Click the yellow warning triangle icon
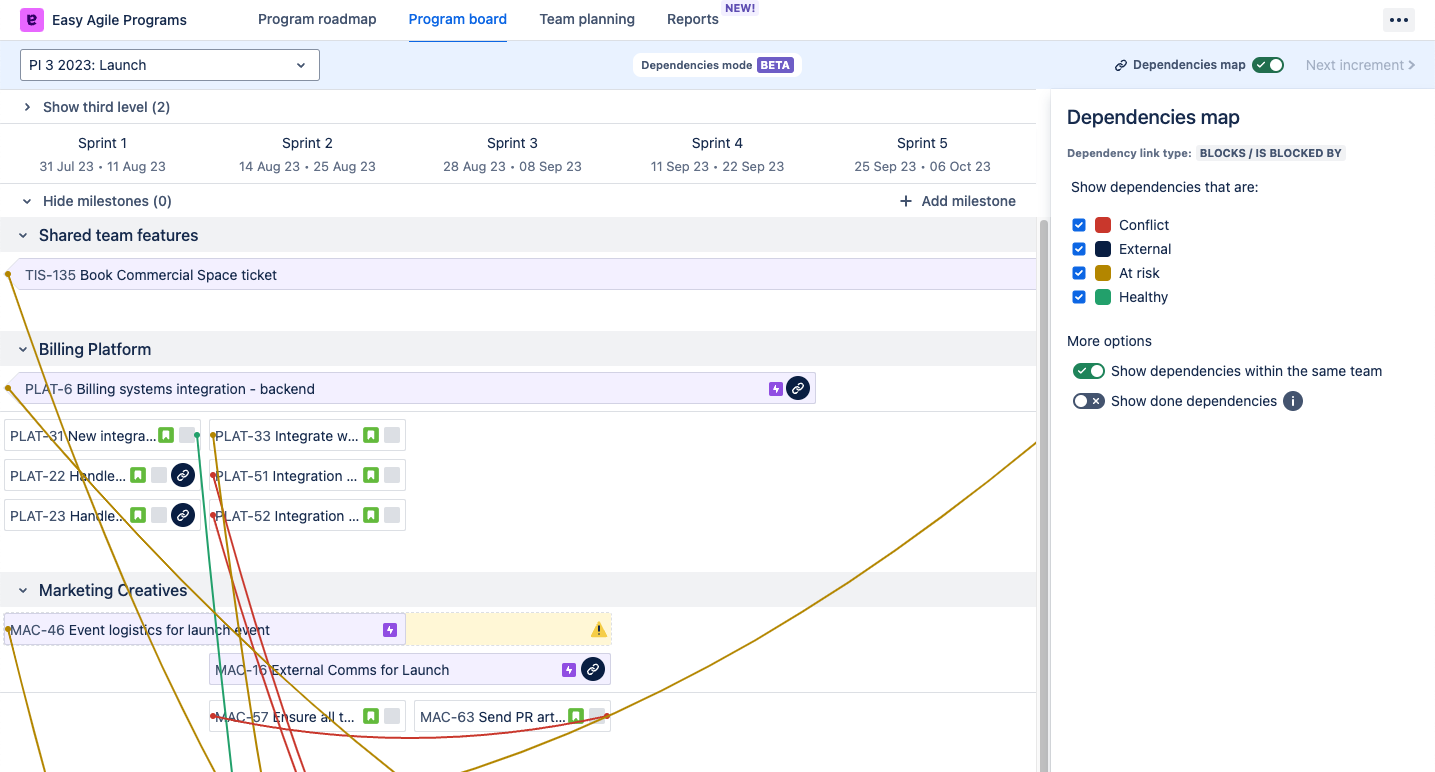1435x772 pixels. point(598,630)
